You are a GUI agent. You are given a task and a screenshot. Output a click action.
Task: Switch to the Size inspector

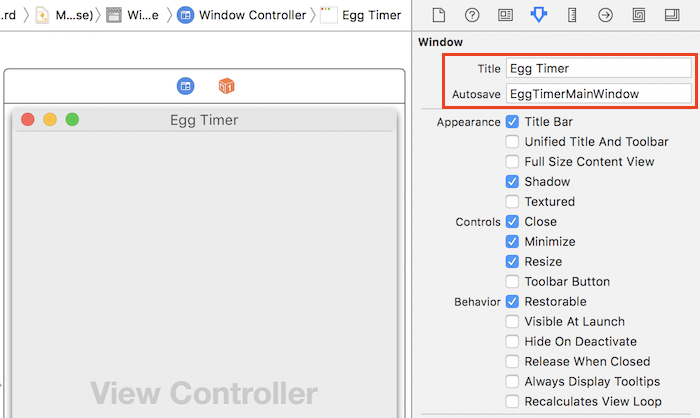point(572,15)
